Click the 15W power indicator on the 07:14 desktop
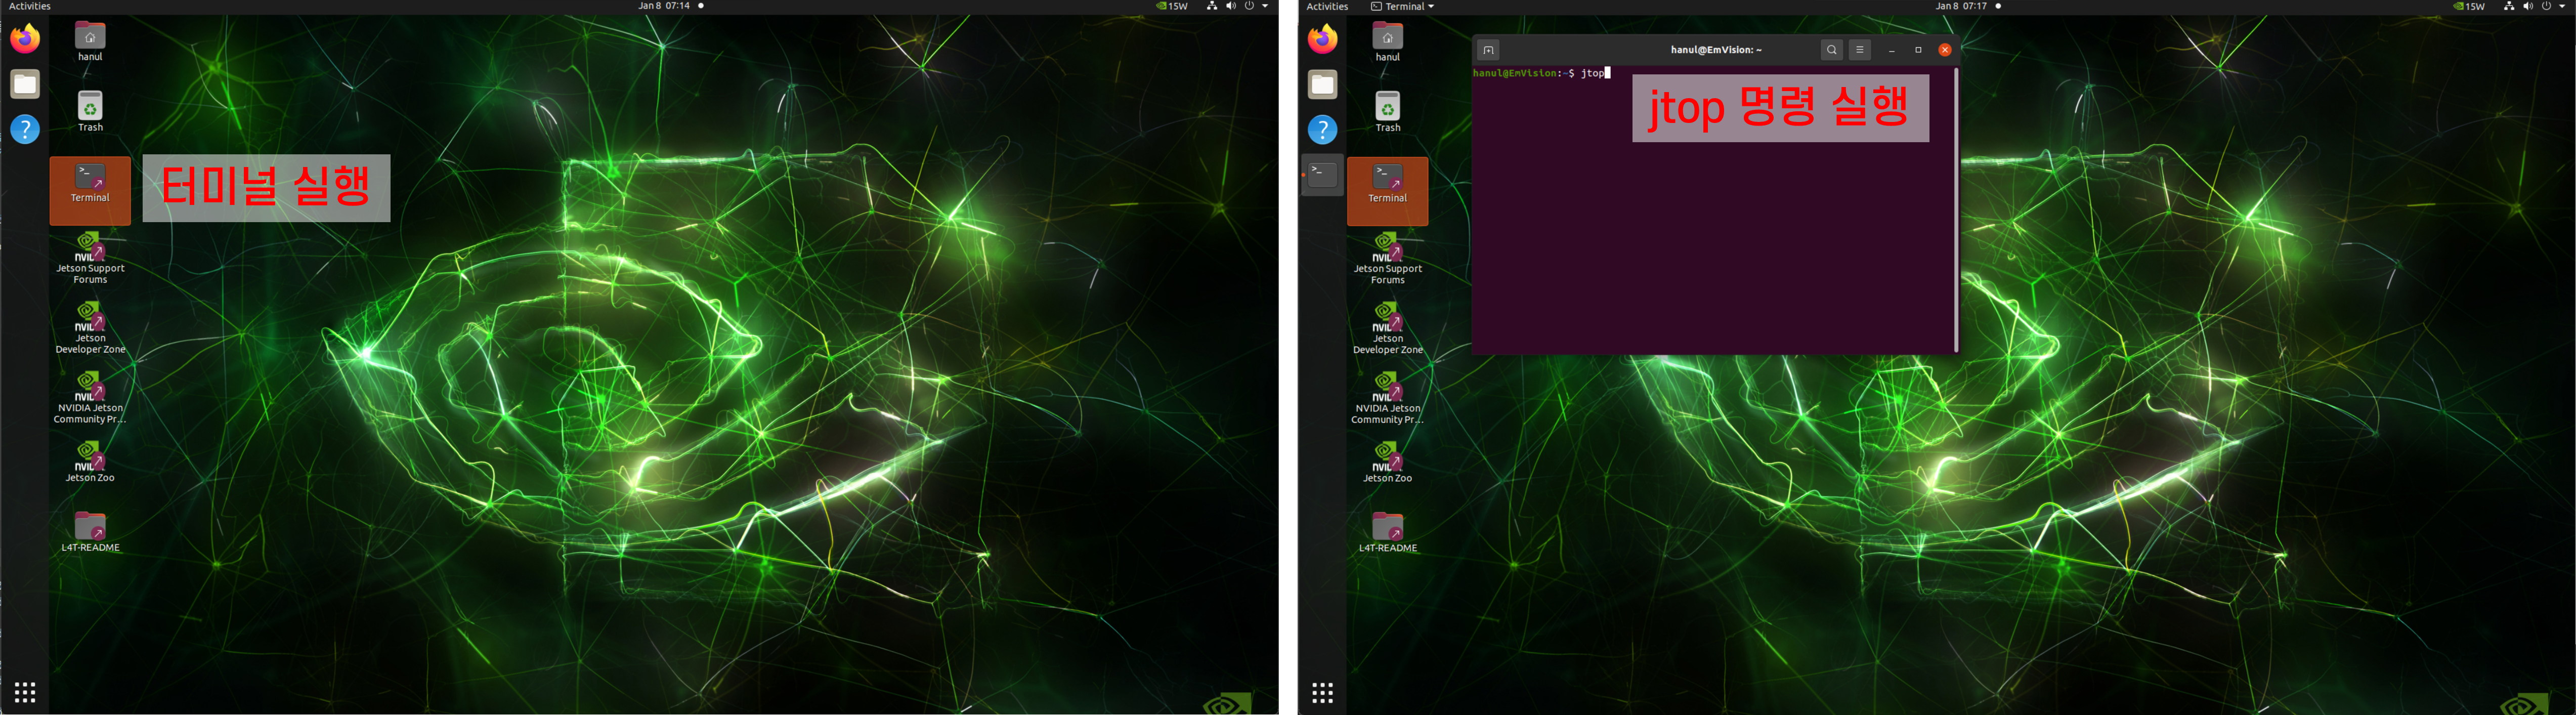The image size is (2576, 715). pos(1172,6)
